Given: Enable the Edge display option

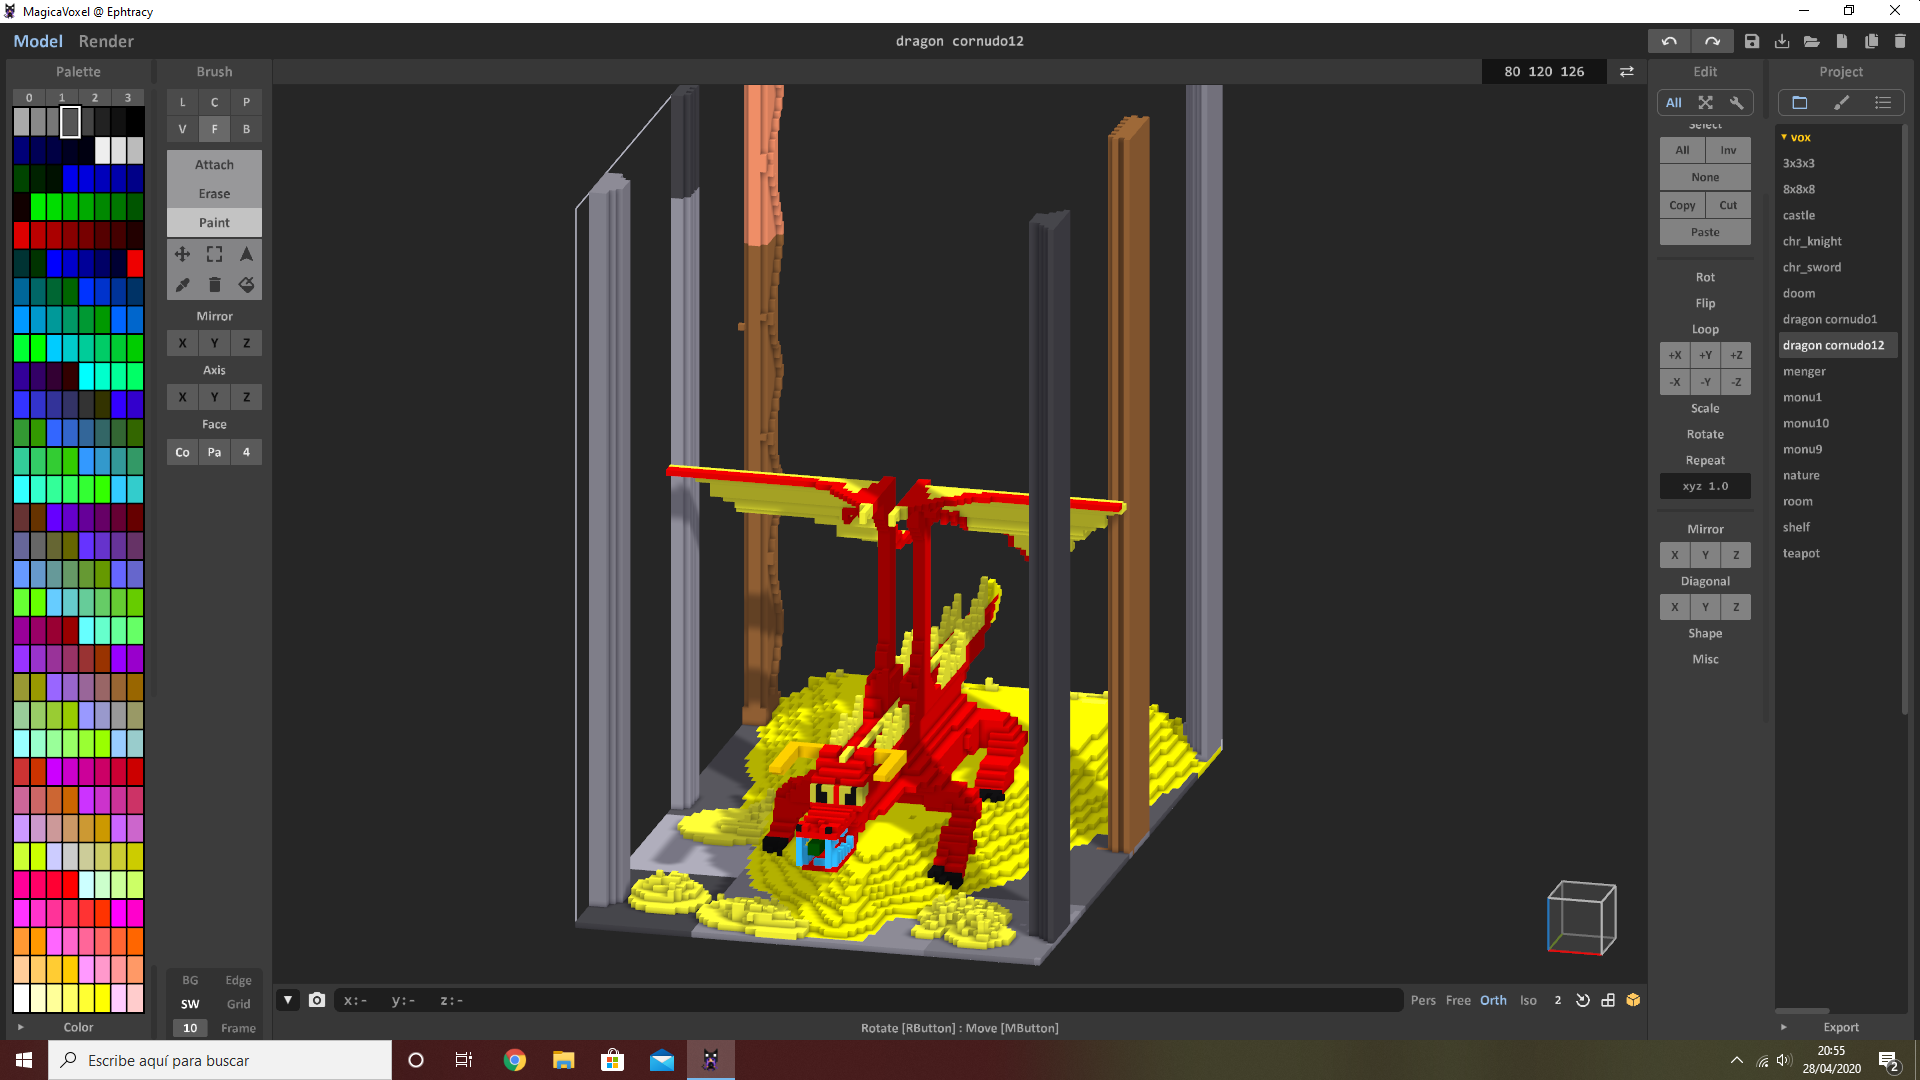Looking at the screenshot, I should pos(238,980).
